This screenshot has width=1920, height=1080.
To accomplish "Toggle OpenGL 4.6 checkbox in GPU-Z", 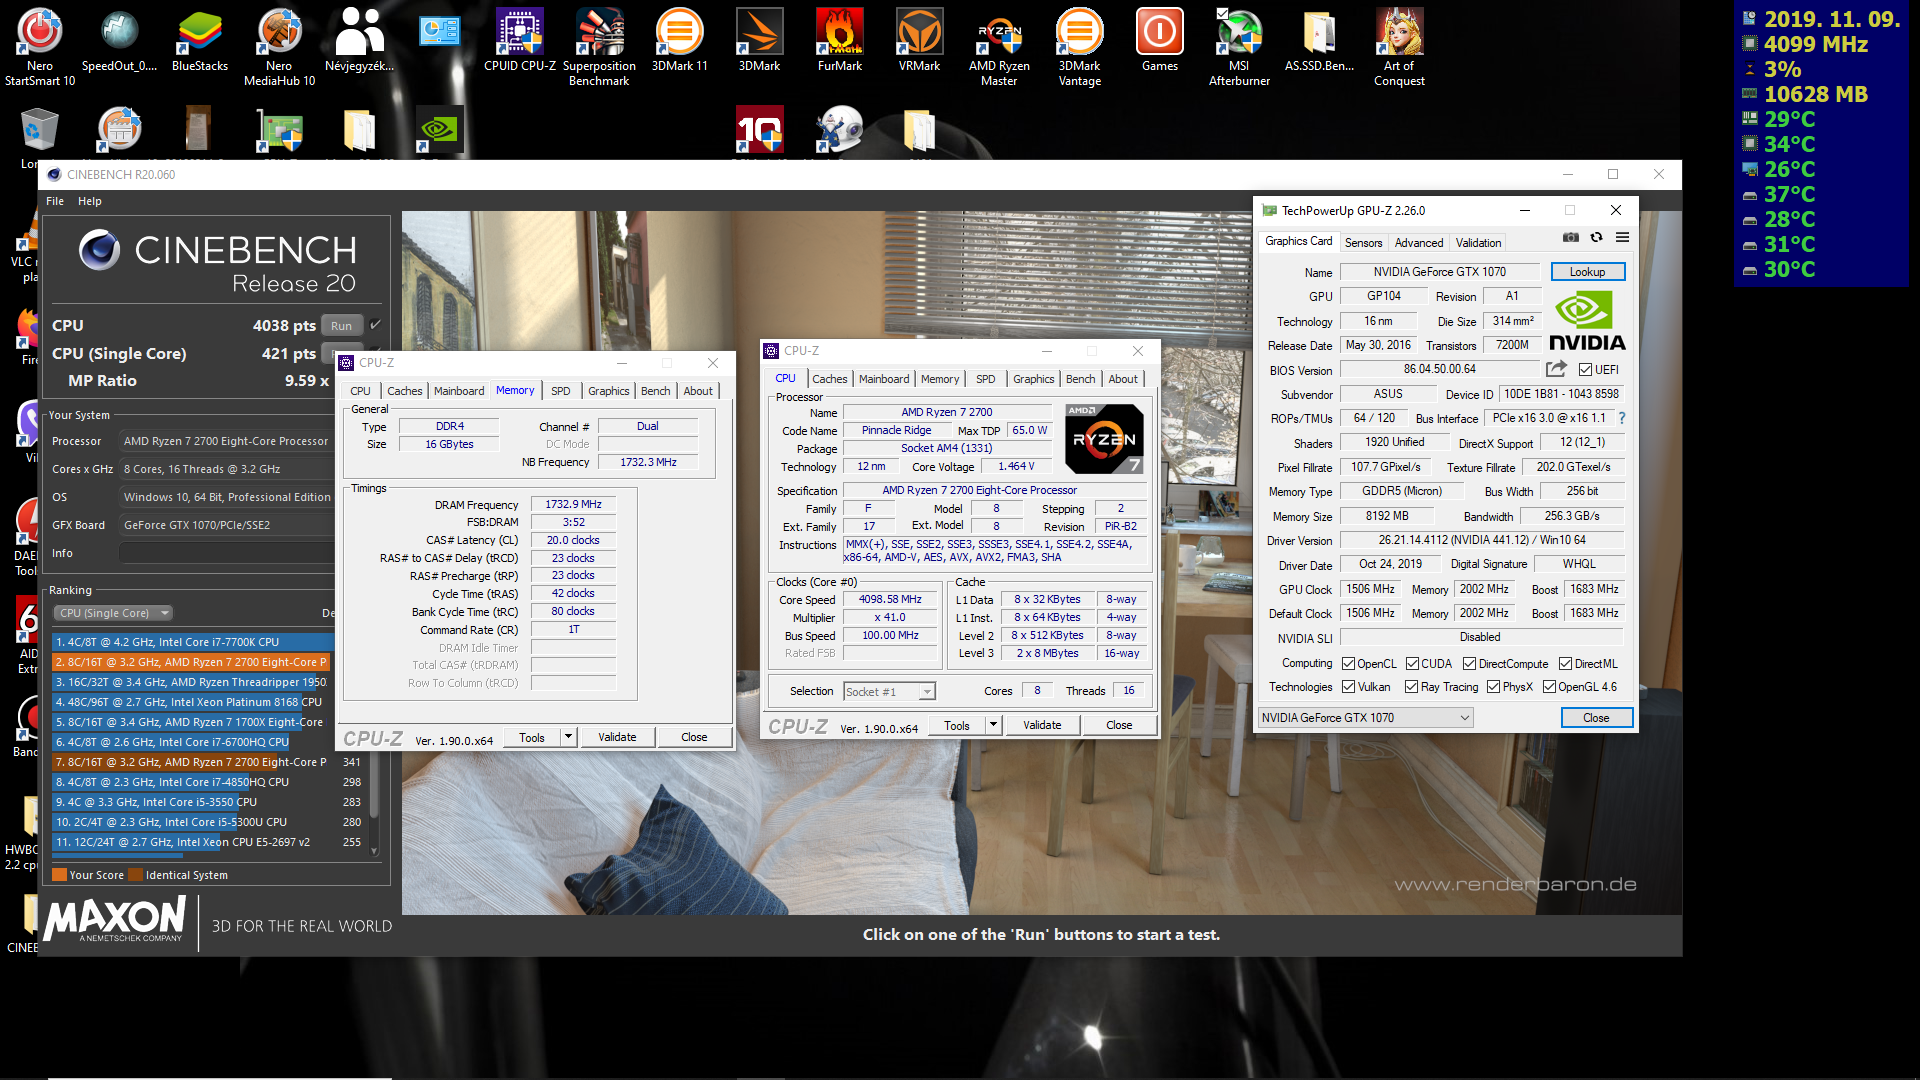I will (x=1549, y=687).
